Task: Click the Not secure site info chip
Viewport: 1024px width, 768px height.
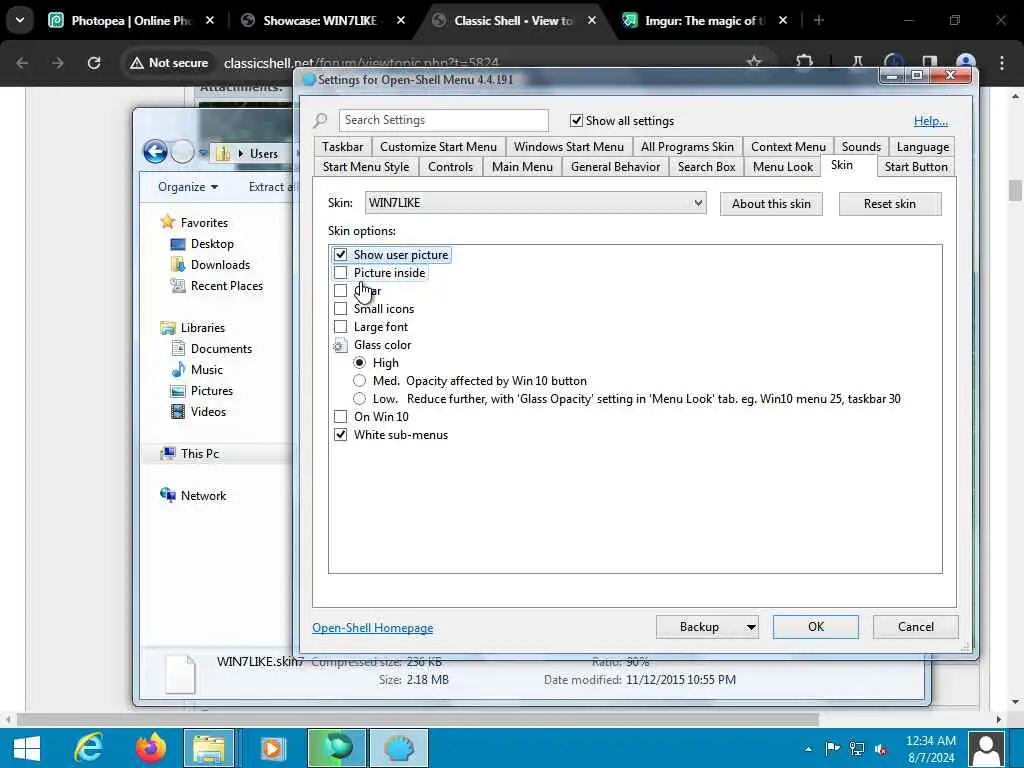Action: pos(168,63)
